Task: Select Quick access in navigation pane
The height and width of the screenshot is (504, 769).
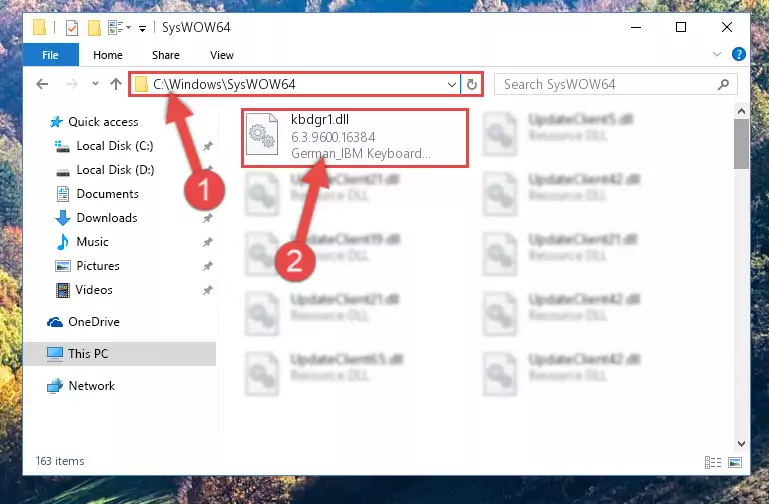Action: pos(103,122)
